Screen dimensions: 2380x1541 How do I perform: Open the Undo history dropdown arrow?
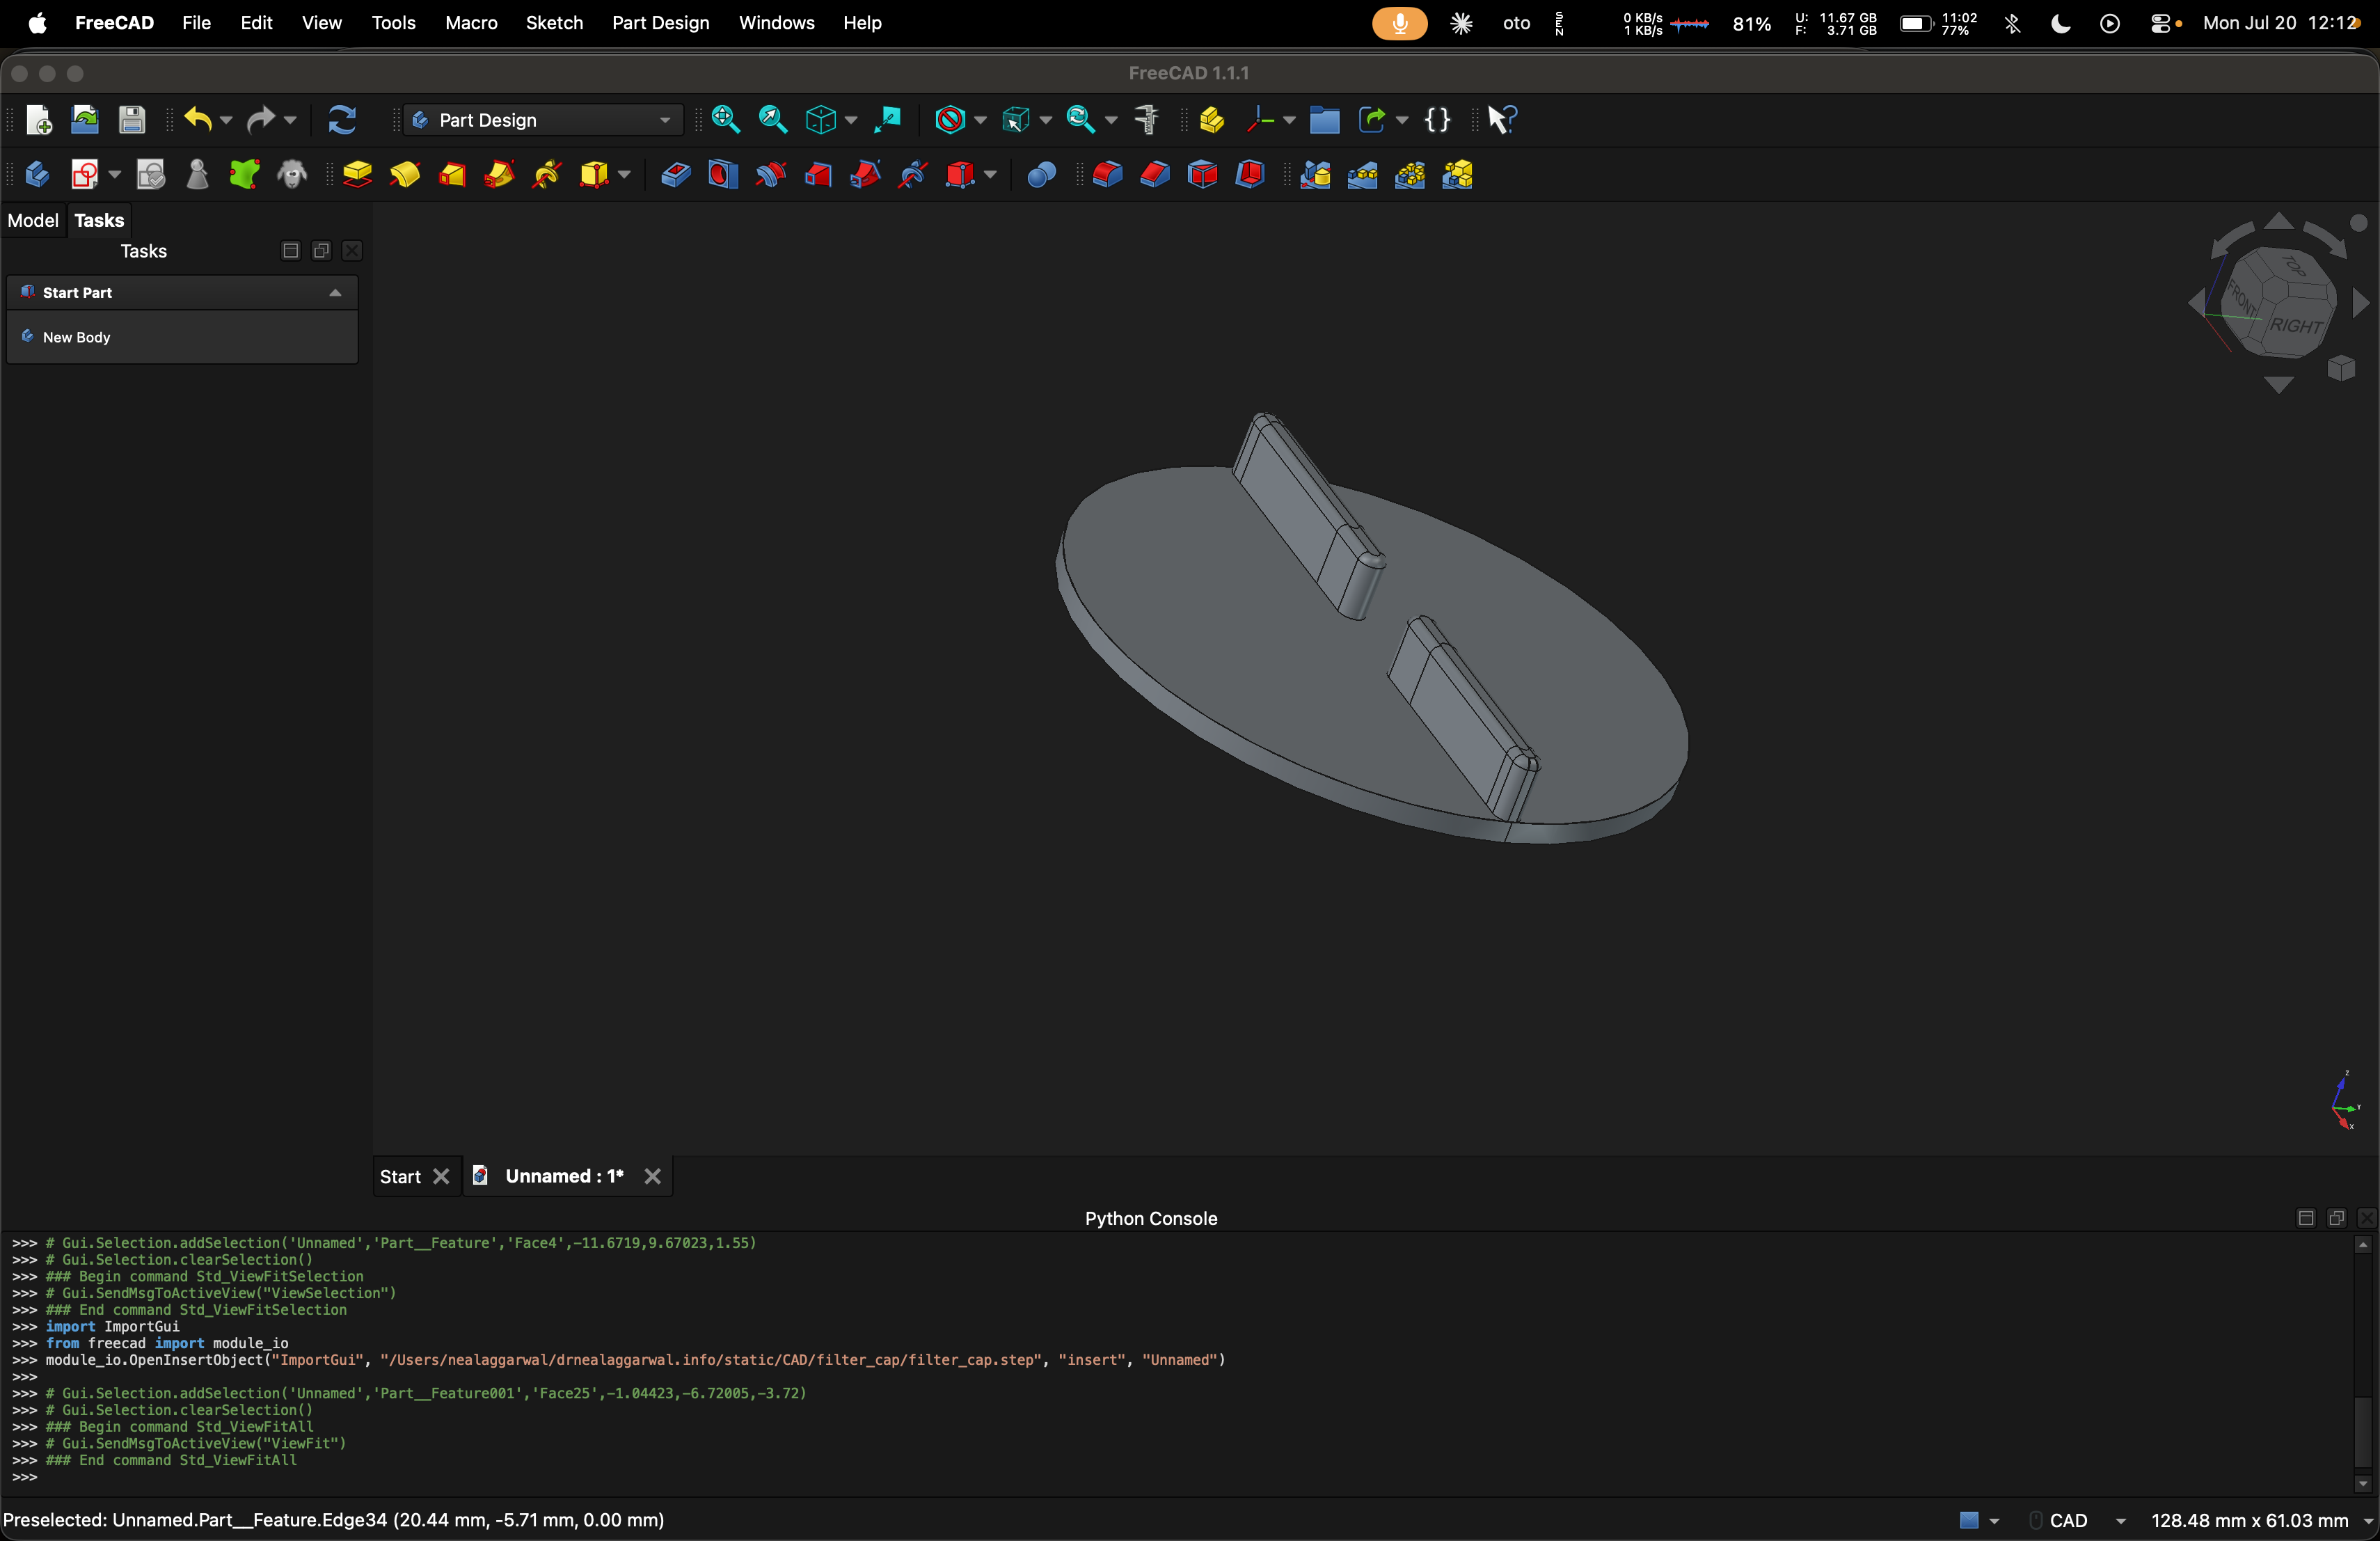(x=226, y=121)
